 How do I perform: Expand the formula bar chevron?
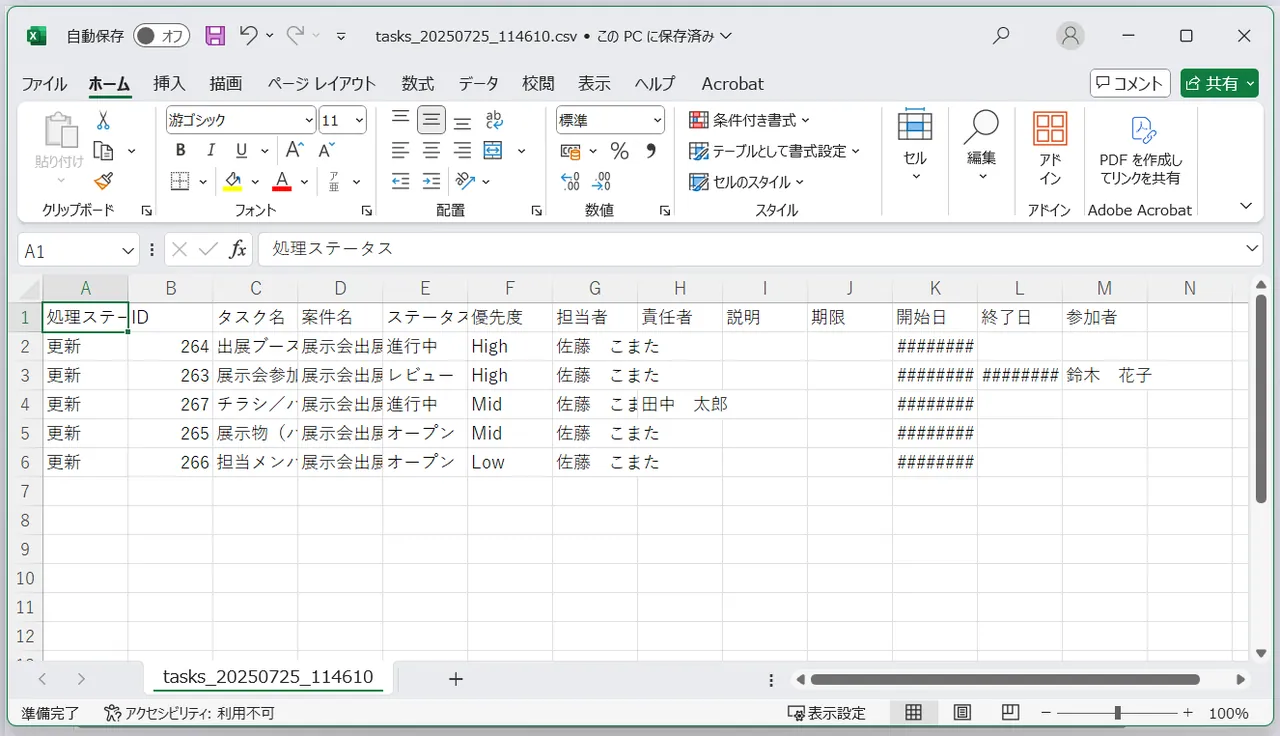coord(1254,249)
